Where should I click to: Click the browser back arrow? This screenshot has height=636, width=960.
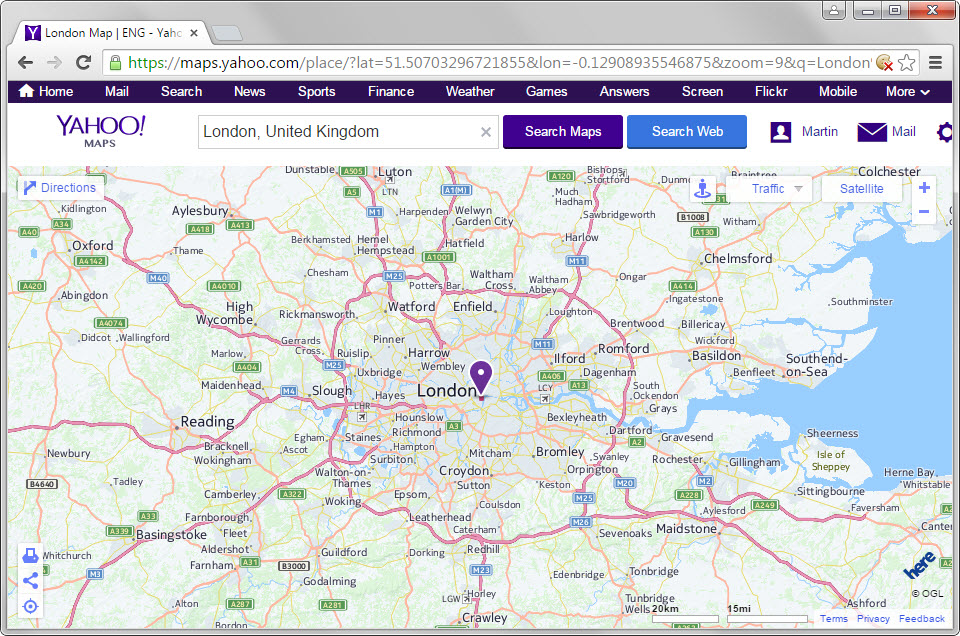tap(25, 62)
